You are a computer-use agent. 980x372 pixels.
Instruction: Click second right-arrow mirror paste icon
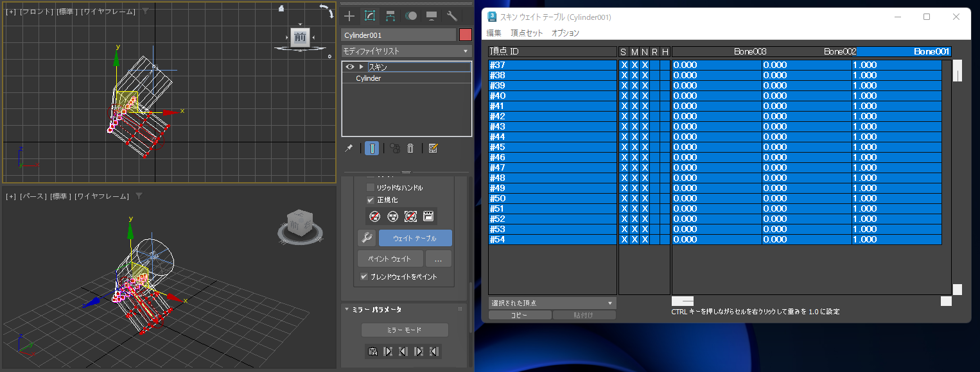point(419,351)
